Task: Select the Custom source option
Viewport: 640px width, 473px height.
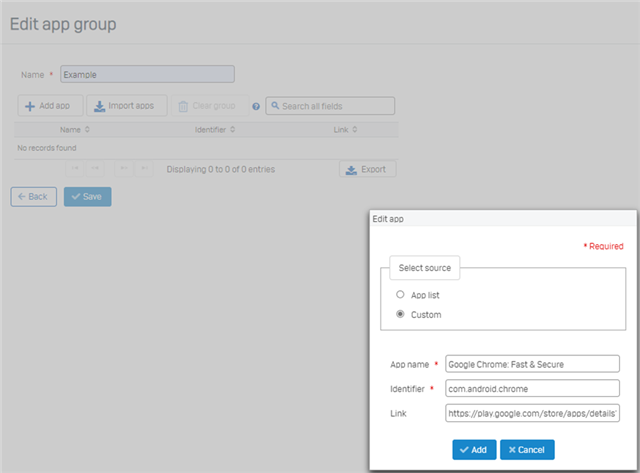Action: click(401, 314)
